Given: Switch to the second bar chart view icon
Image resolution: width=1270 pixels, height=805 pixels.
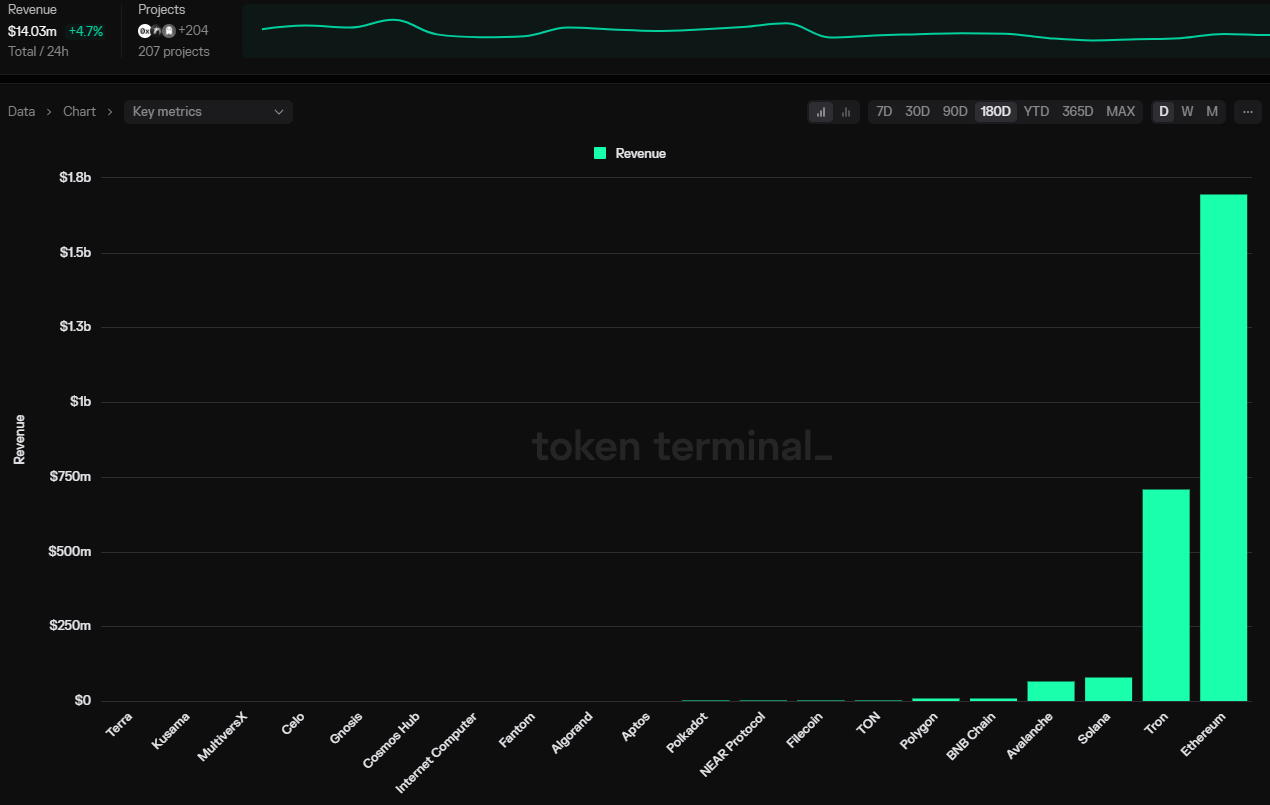Looking at the screenshot, I should click(846, 112).
